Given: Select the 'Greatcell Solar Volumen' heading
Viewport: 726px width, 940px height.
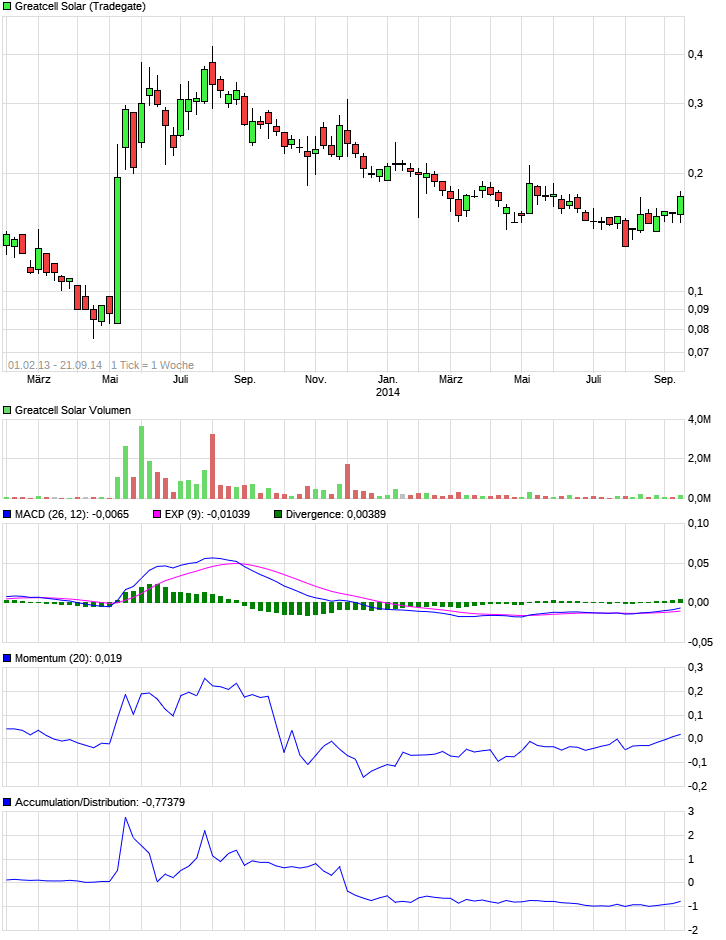Looking at the screenshot, I should click(x=73, y=410).
